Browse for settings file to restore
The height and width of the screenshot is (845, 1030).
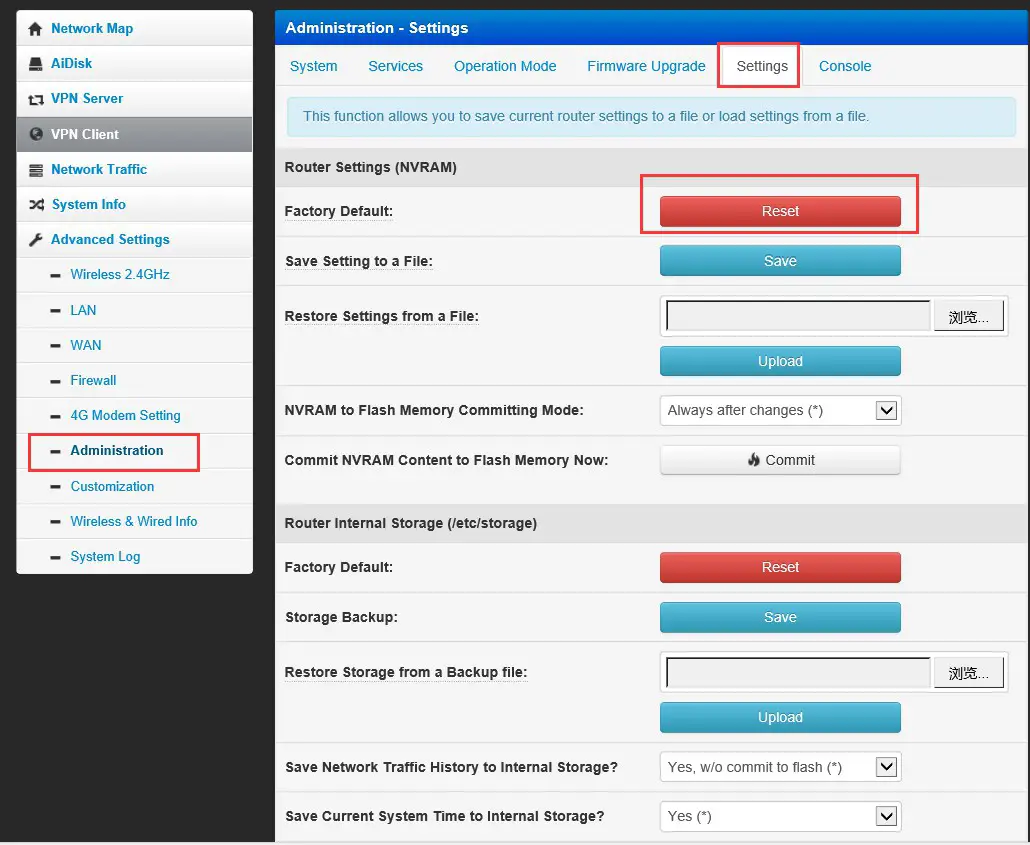point(968,317)
